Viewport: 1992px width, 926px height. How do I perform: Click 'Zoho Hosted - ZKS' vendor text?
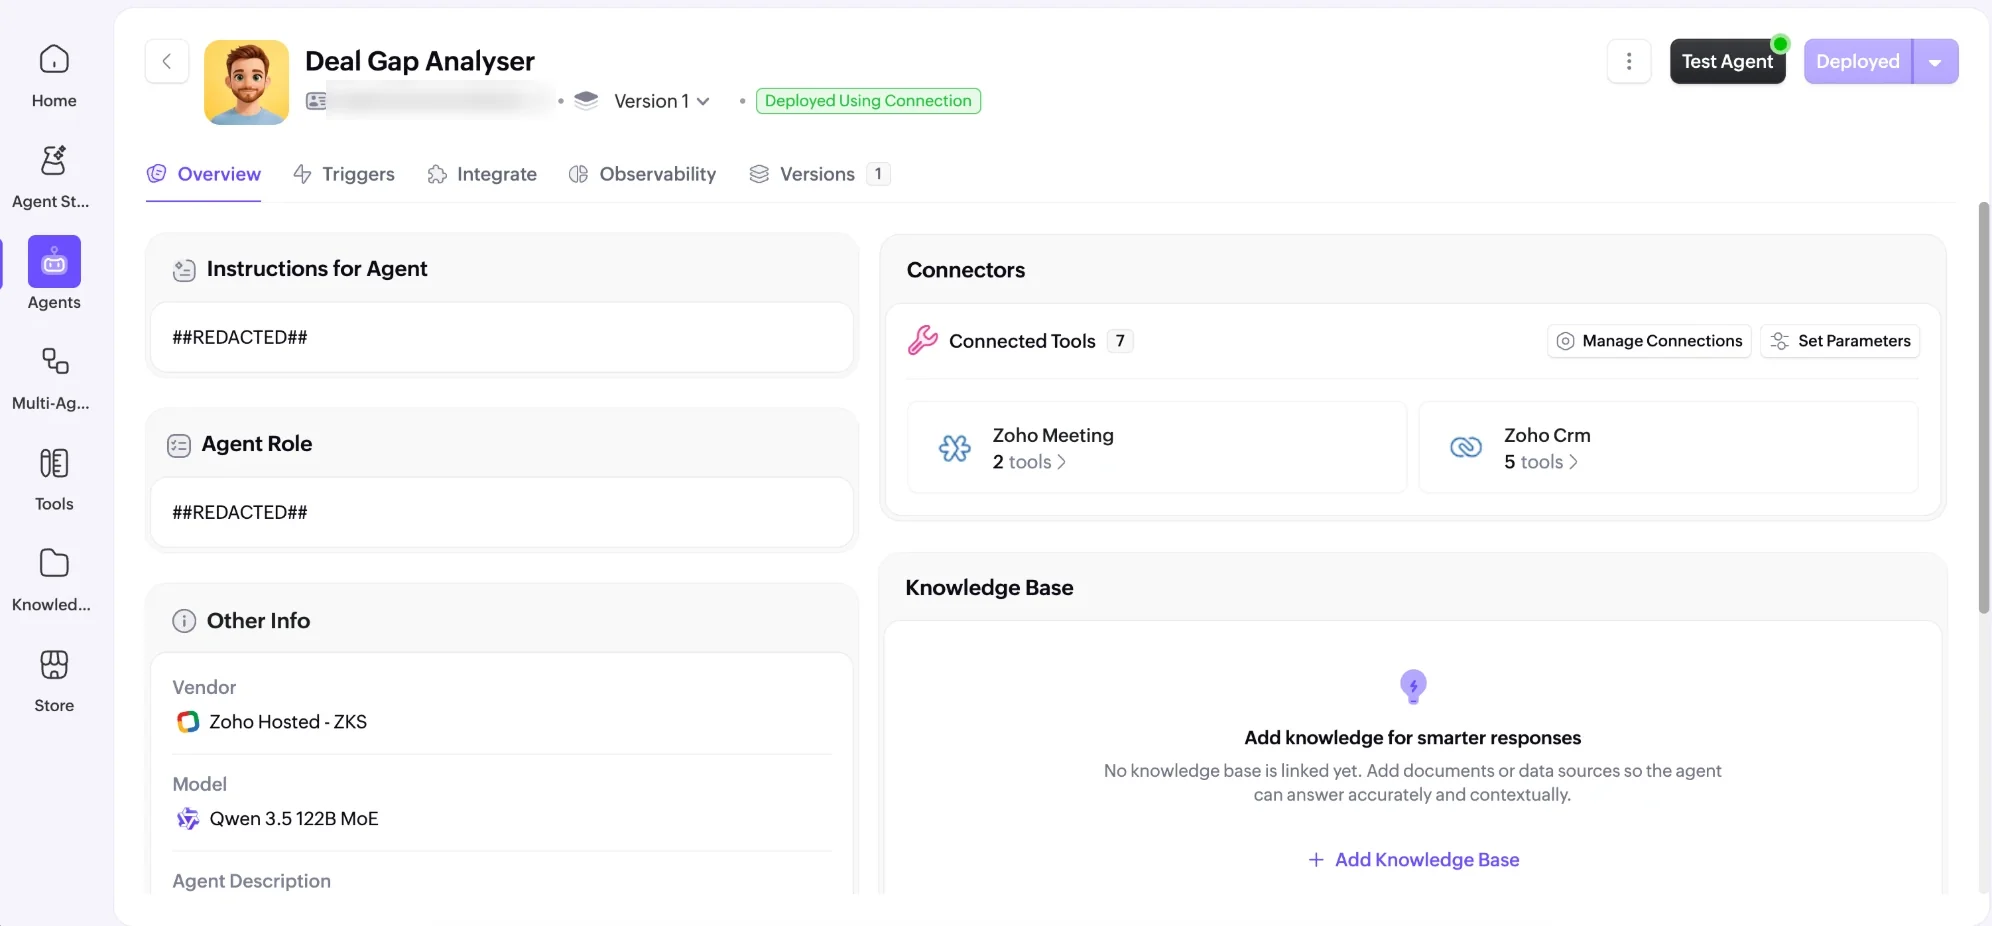(x=288, y=722)
